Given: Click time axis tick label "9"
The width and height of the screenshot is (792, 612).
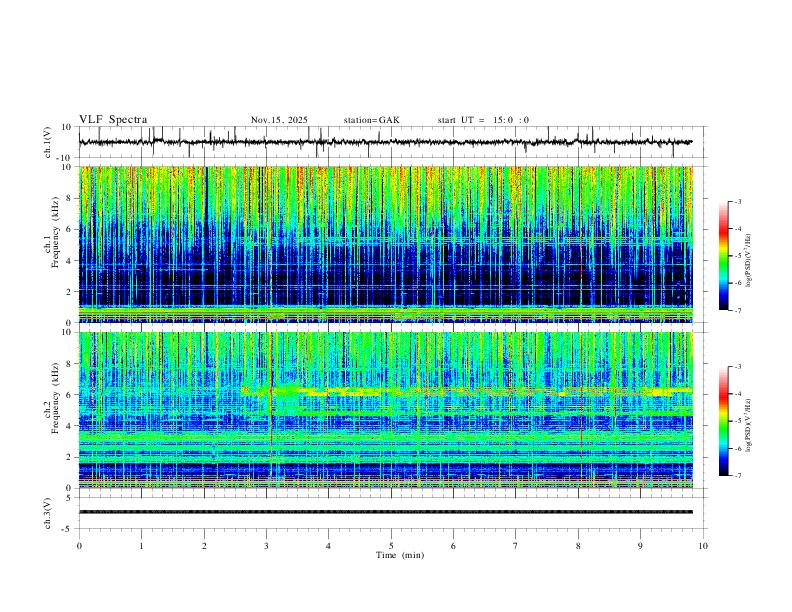Looking at the screenshot, I should point(640,546).
